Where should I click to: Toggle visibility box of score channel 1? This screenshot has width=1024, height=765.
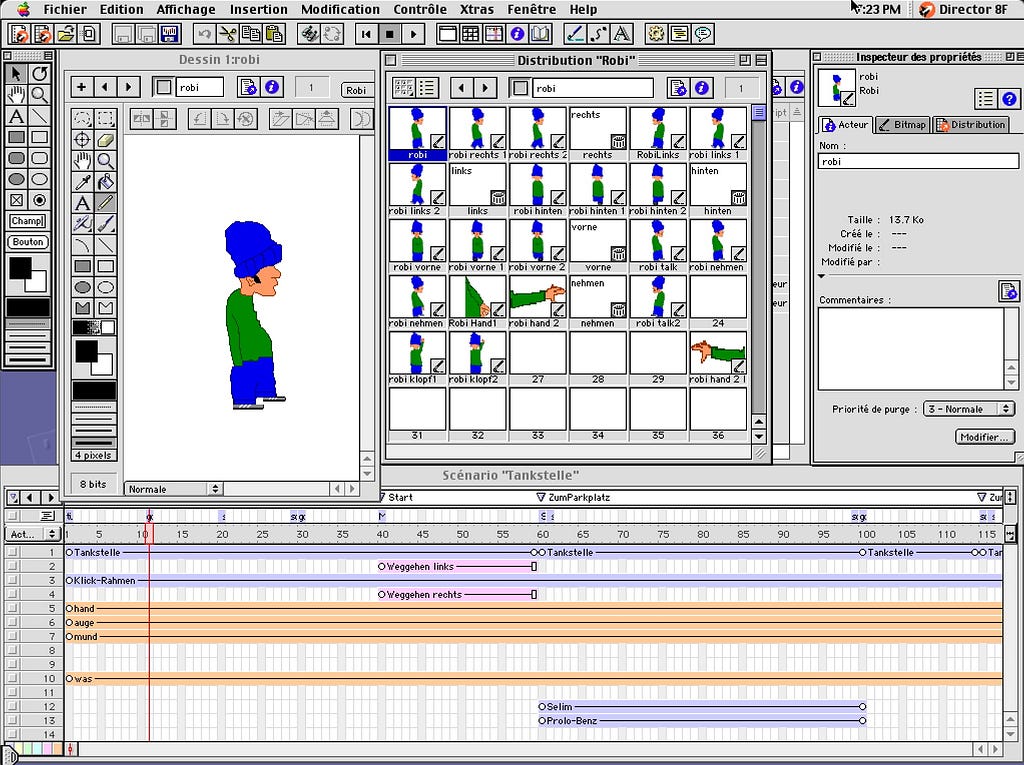click(x=12, y=552)
